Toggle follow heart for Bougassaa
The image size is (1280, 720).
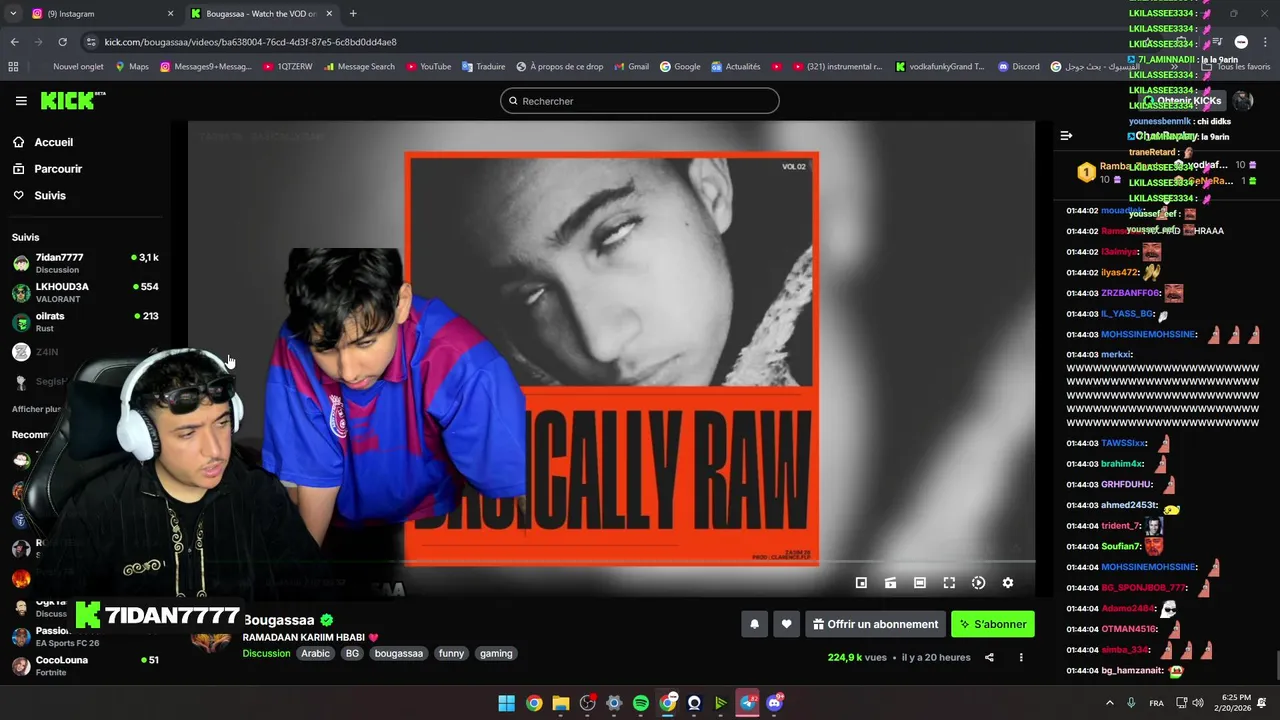point(786,624)
